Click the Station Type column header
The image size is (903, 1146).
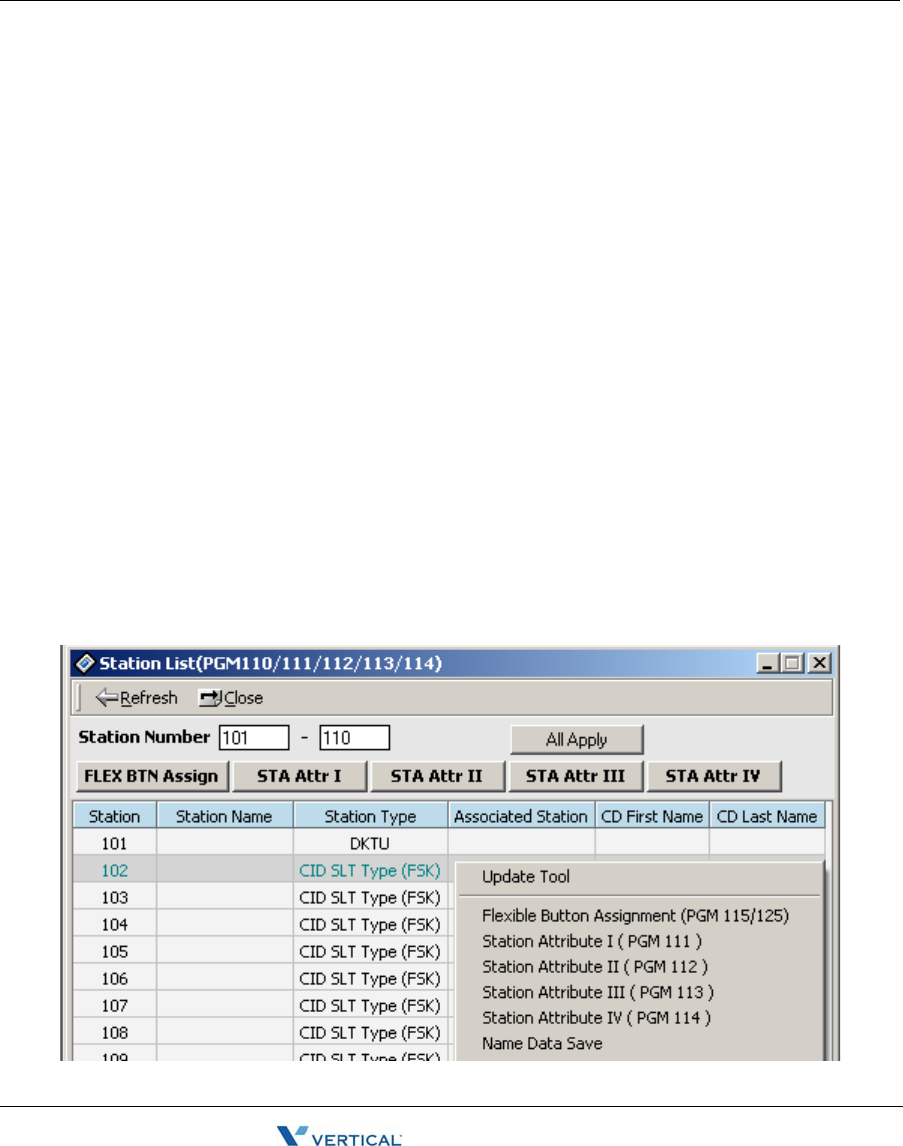pos(370,816)
